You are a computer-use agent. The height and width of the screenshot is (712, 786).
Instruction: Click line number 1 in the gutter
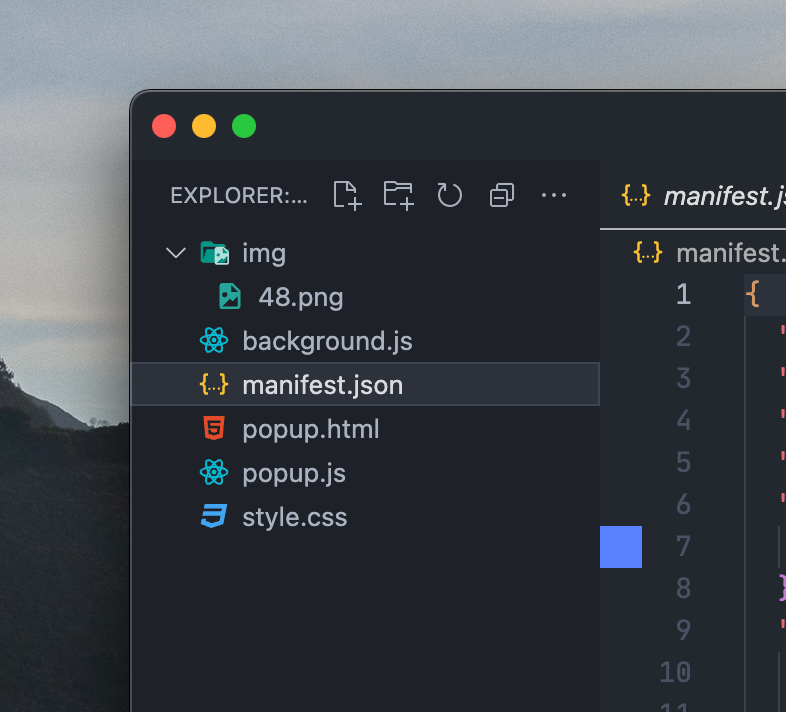pos(683,294)
